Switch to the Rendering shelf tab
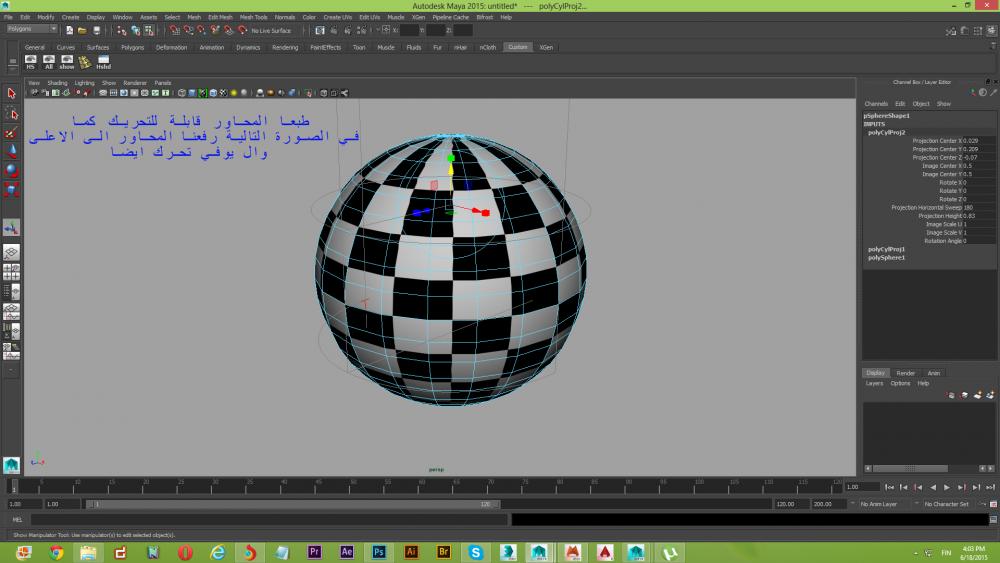 (285, 47)
